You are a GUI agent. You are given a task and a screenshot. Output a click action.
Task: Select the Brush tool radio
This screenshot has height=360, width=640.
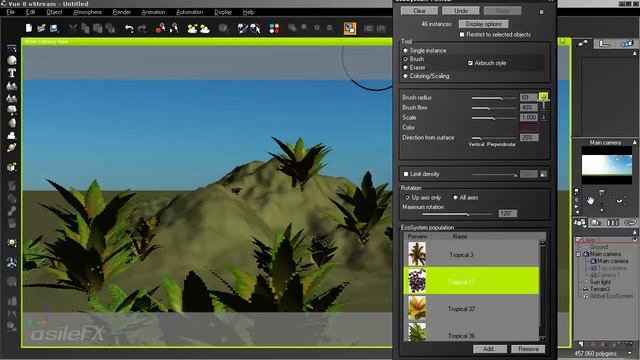click(406, 59)
